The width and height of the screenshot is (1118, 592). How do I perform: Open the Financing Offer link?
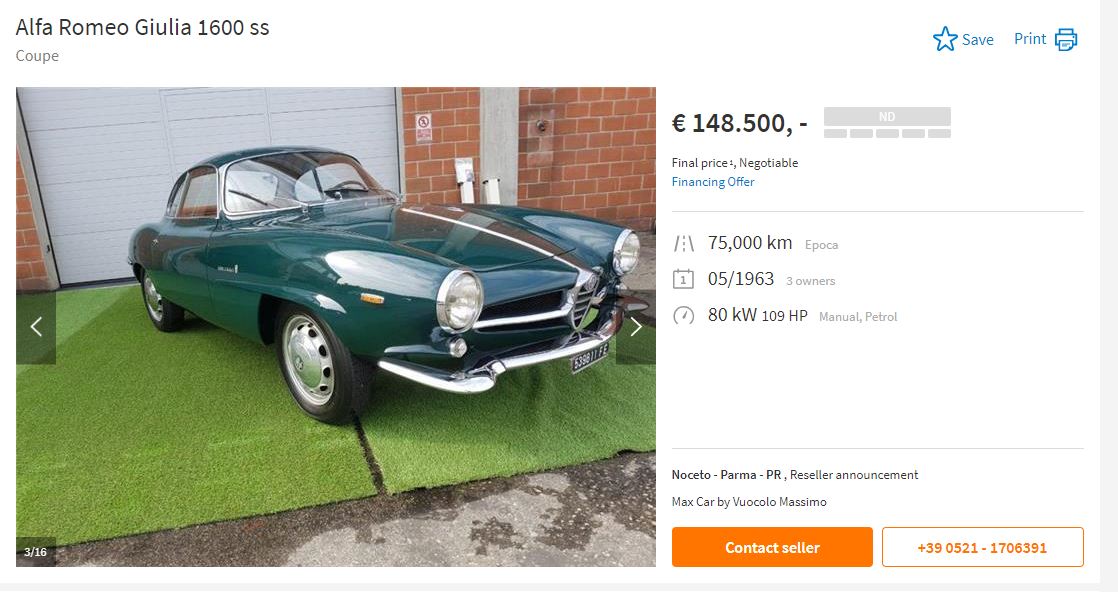[713, 182]
